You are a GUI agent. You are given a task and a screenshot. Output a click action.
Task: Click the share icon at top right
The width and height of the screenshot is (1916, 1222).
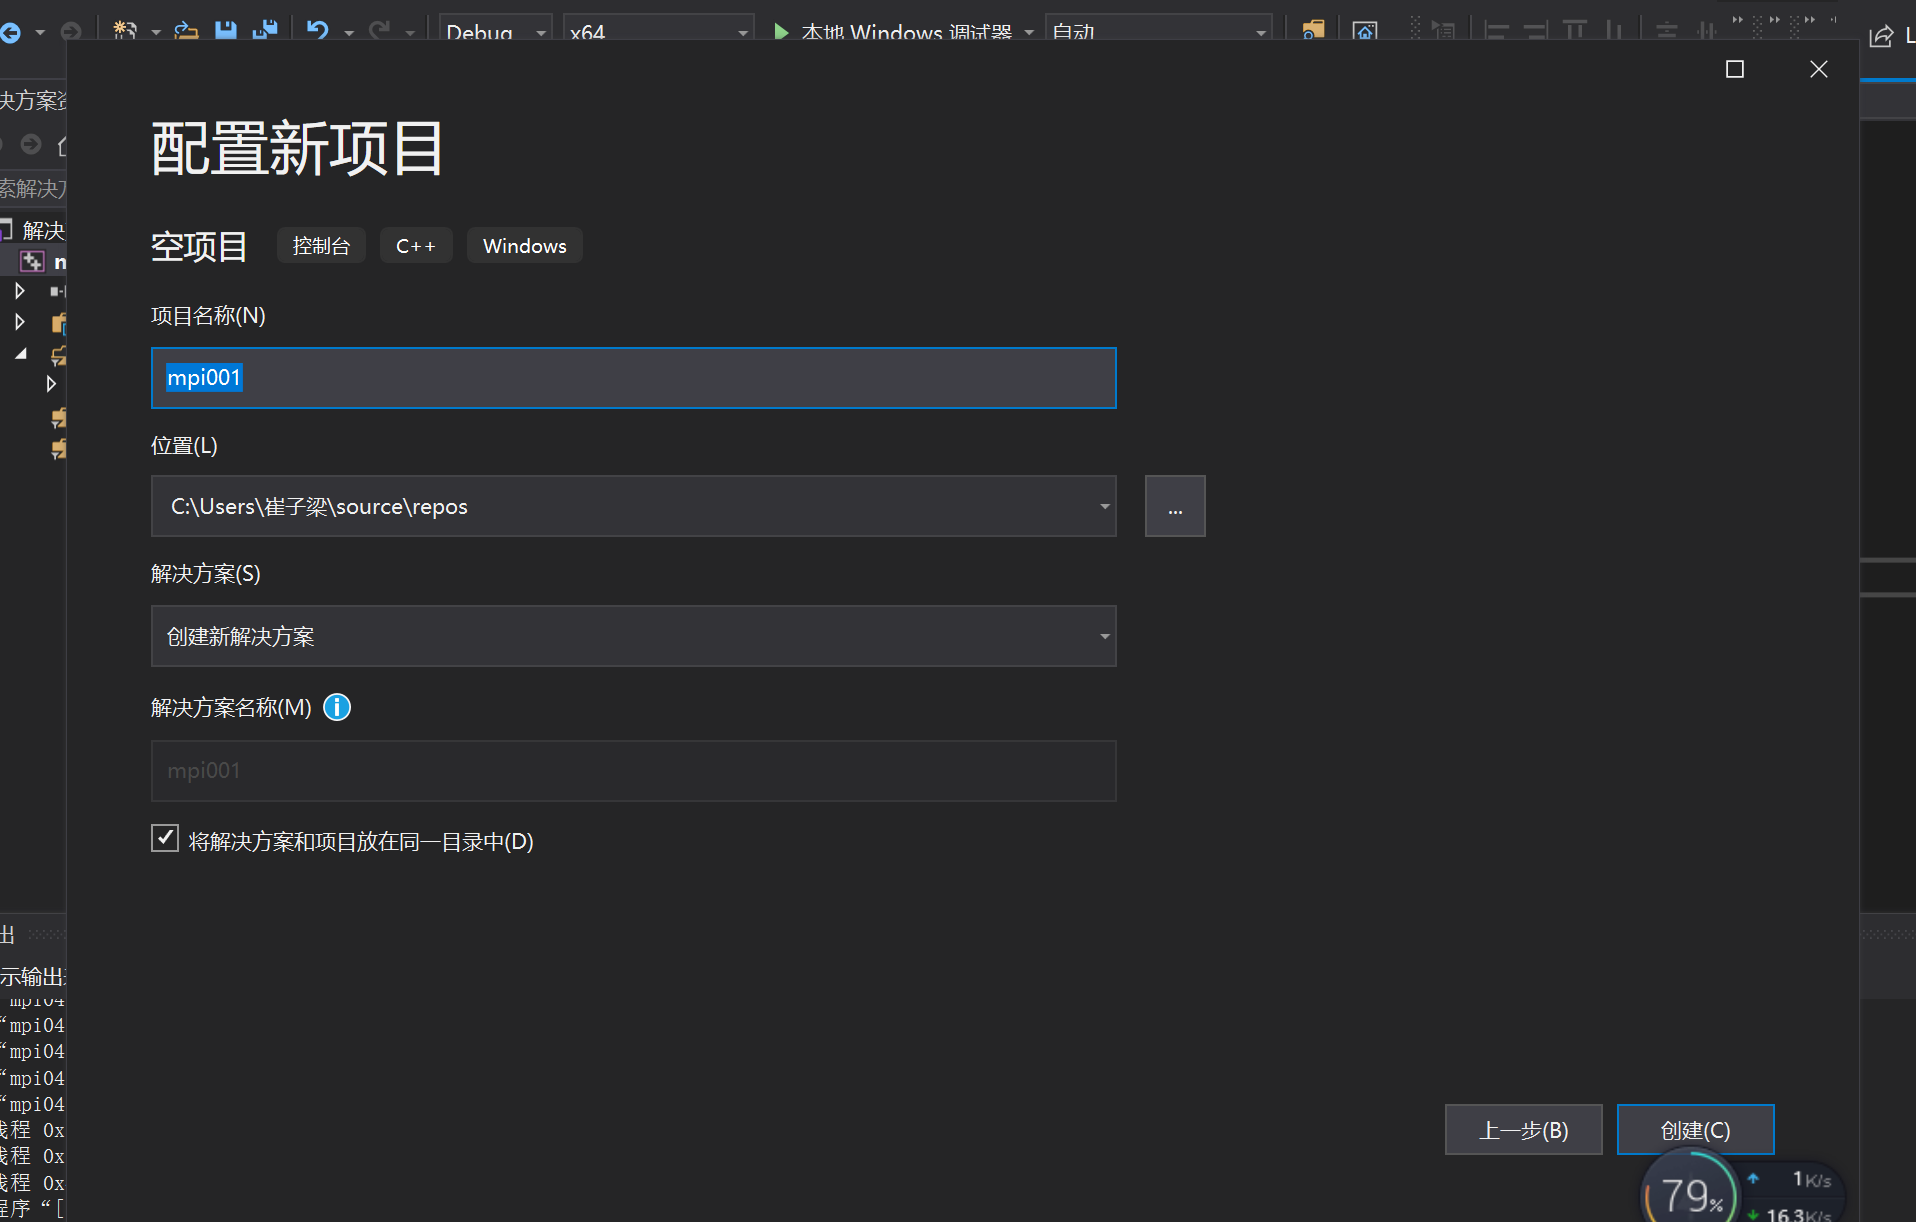pos(1884,35)
